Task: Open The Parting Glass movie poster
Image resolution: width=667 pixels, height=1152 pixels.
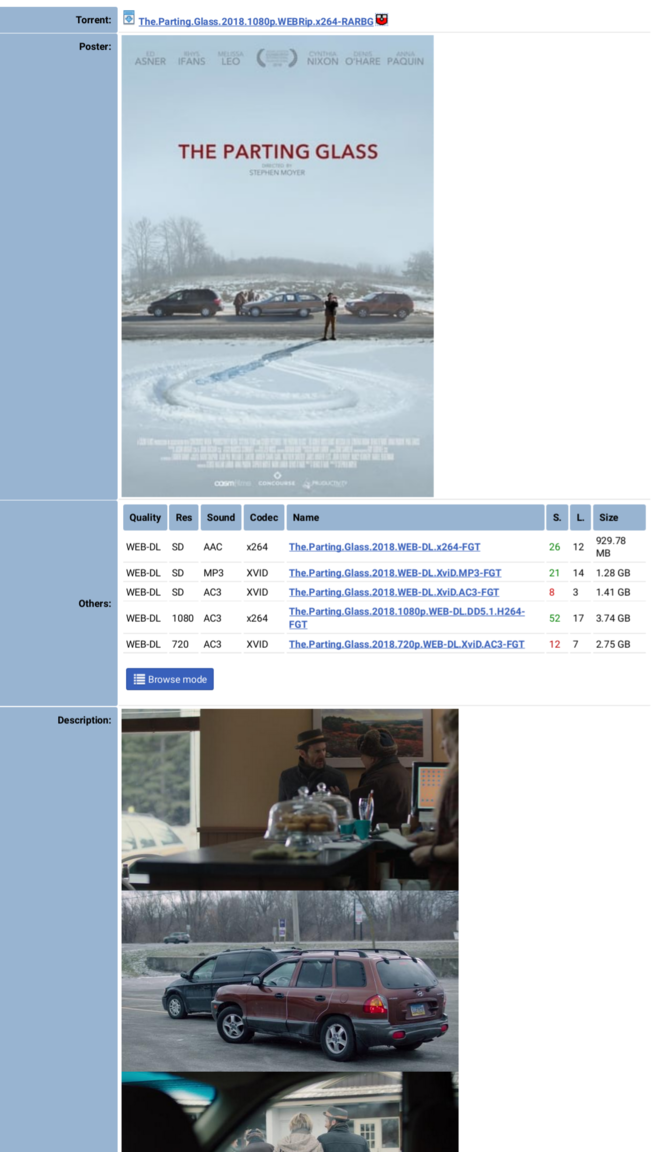Action: click(278, 266)
